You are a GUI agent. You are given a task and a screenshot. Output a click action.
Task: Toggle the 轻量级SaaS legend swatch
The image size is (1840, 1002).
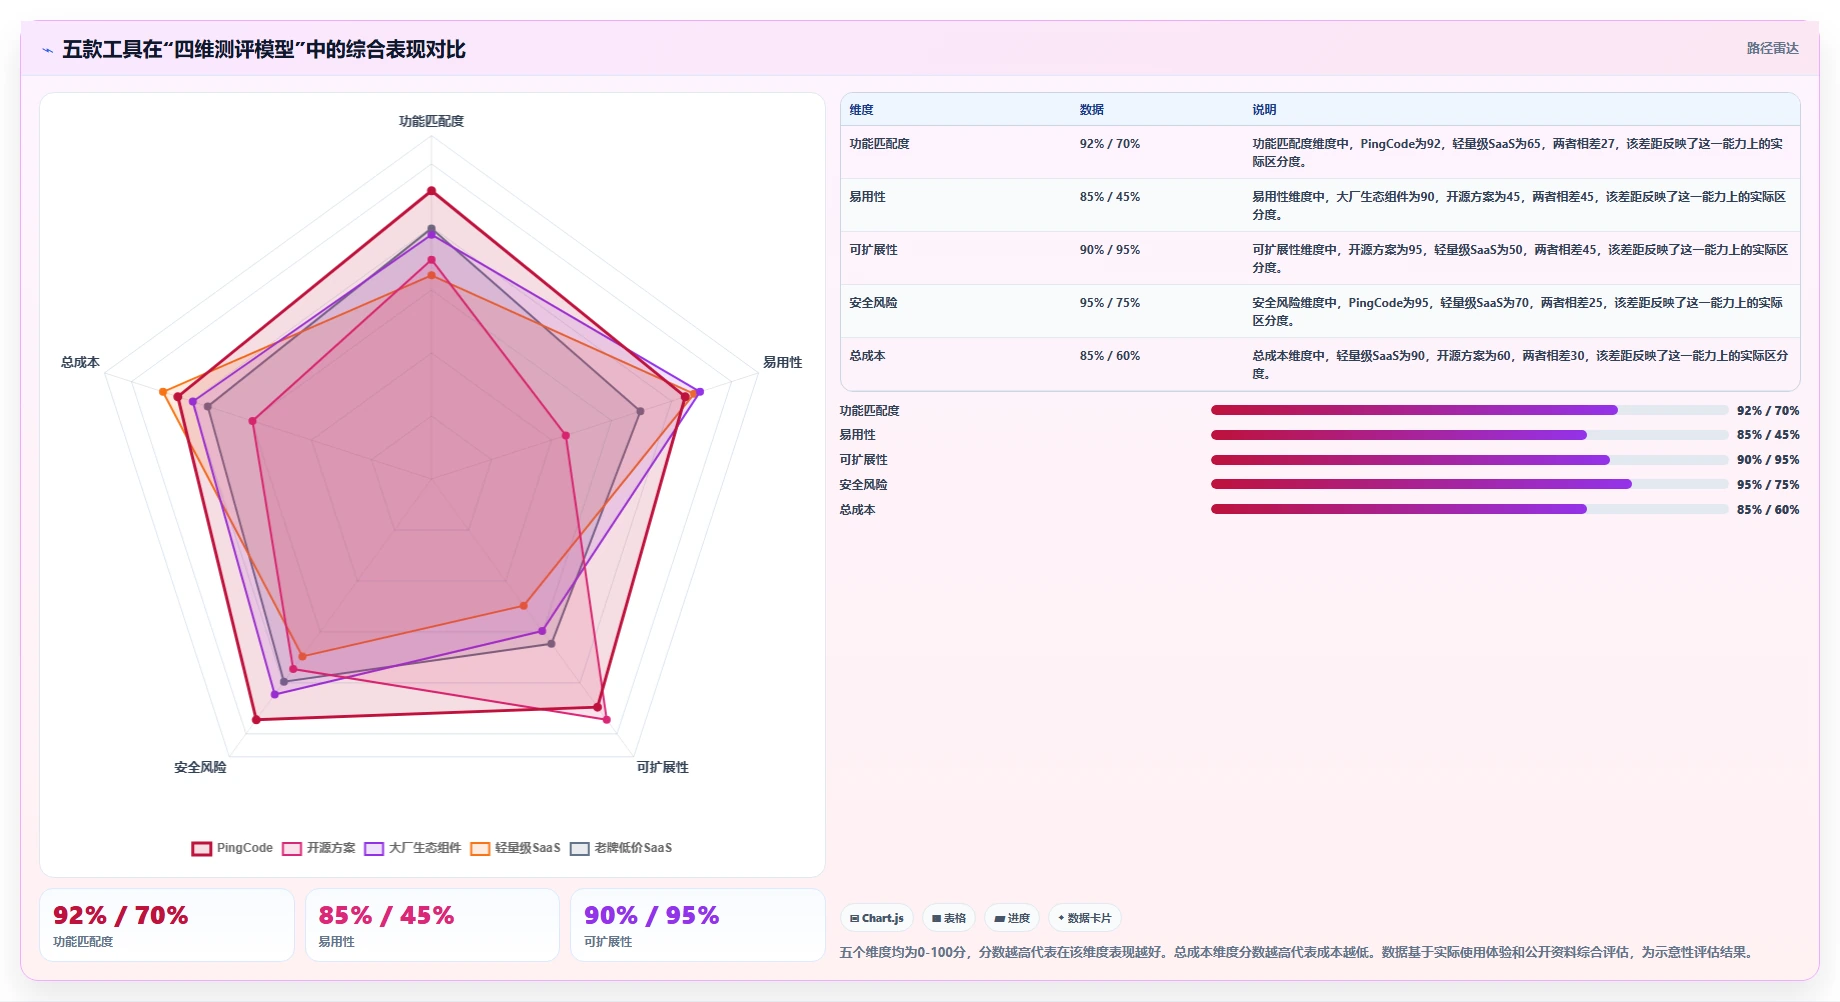480,848
